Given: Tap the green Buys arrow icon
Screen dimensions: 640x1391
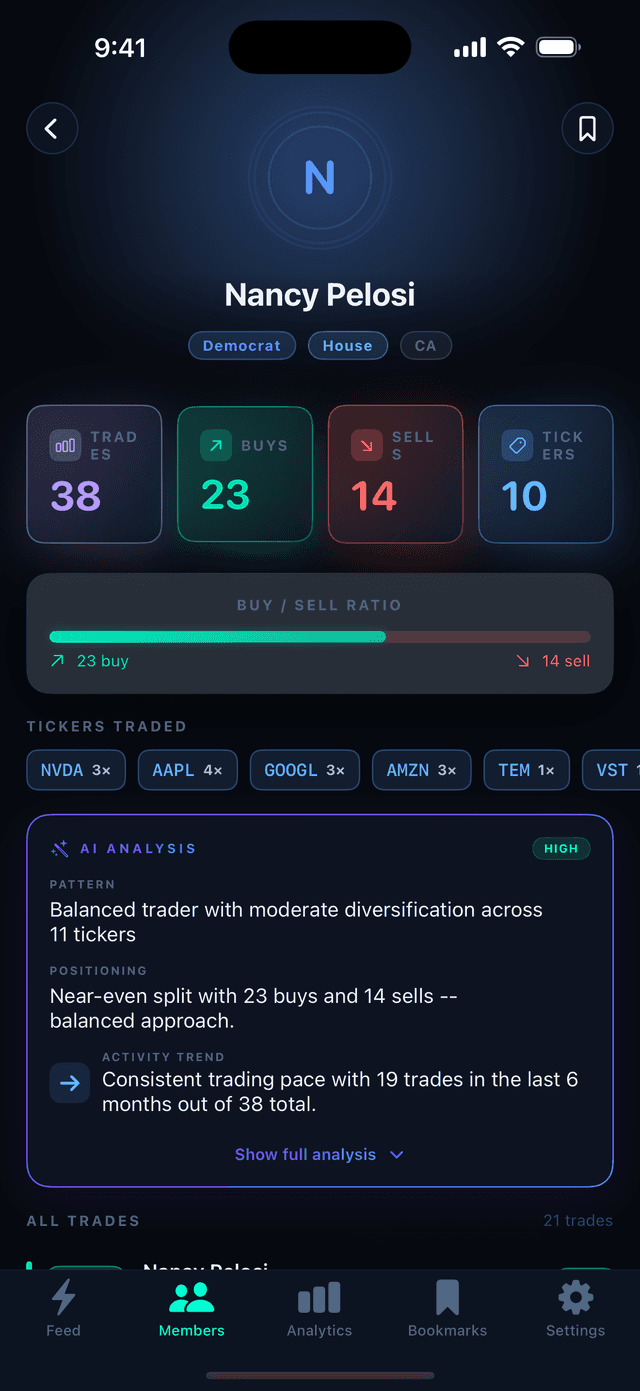Looking at the screenshot, I should [x=216, y=444].
